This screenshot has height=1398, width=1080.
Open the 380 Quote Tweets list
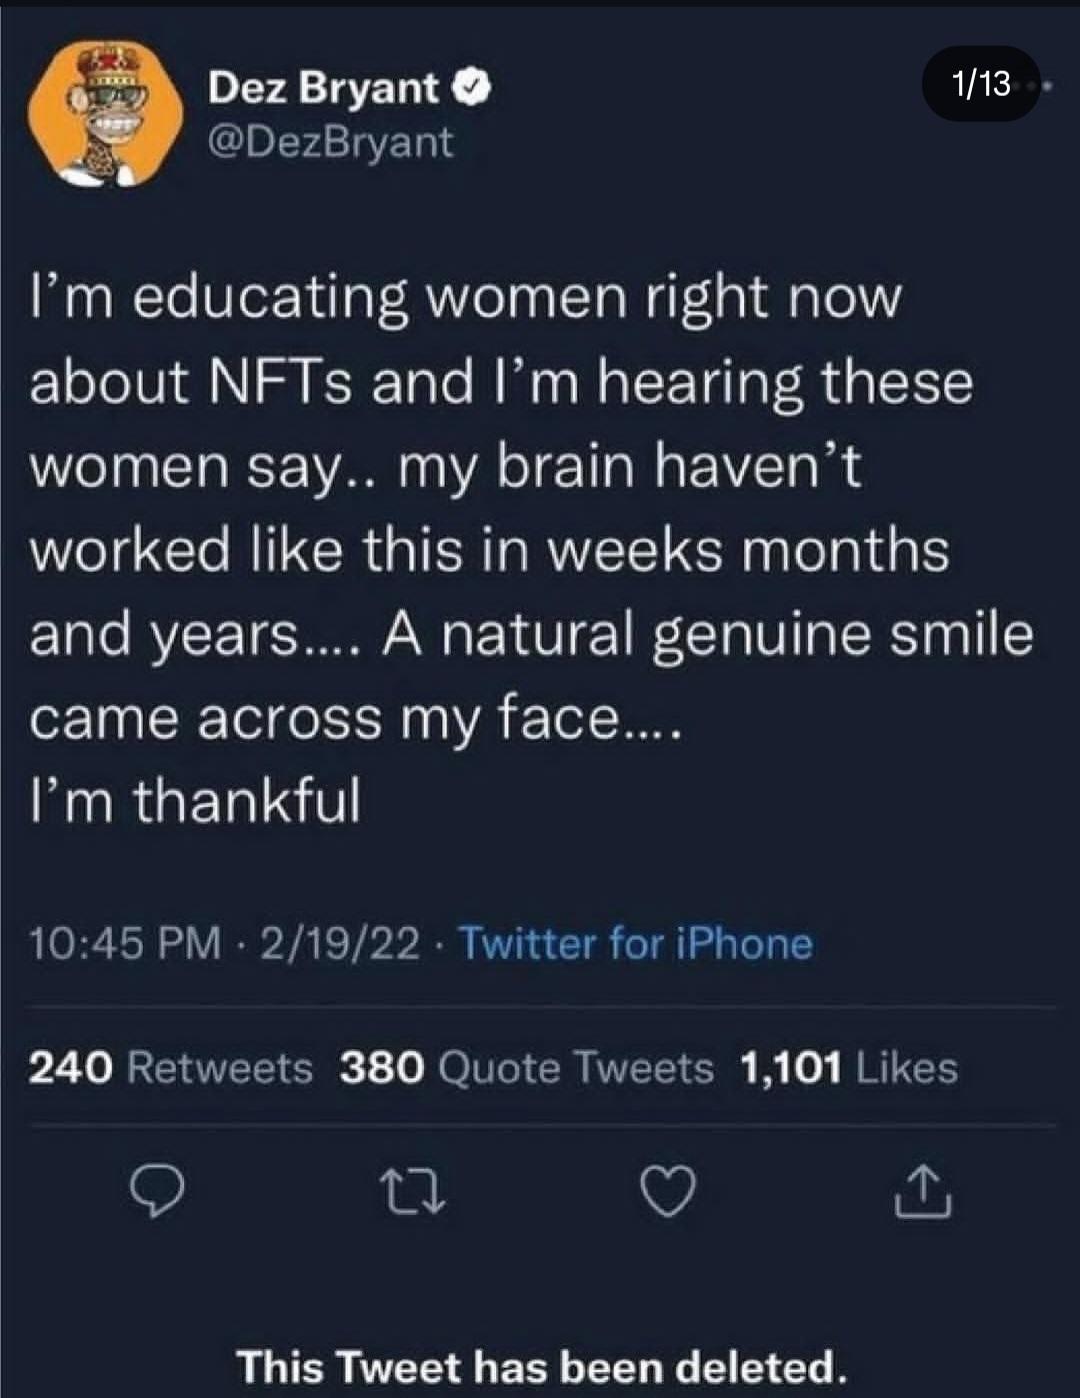tap(527, 1068)
